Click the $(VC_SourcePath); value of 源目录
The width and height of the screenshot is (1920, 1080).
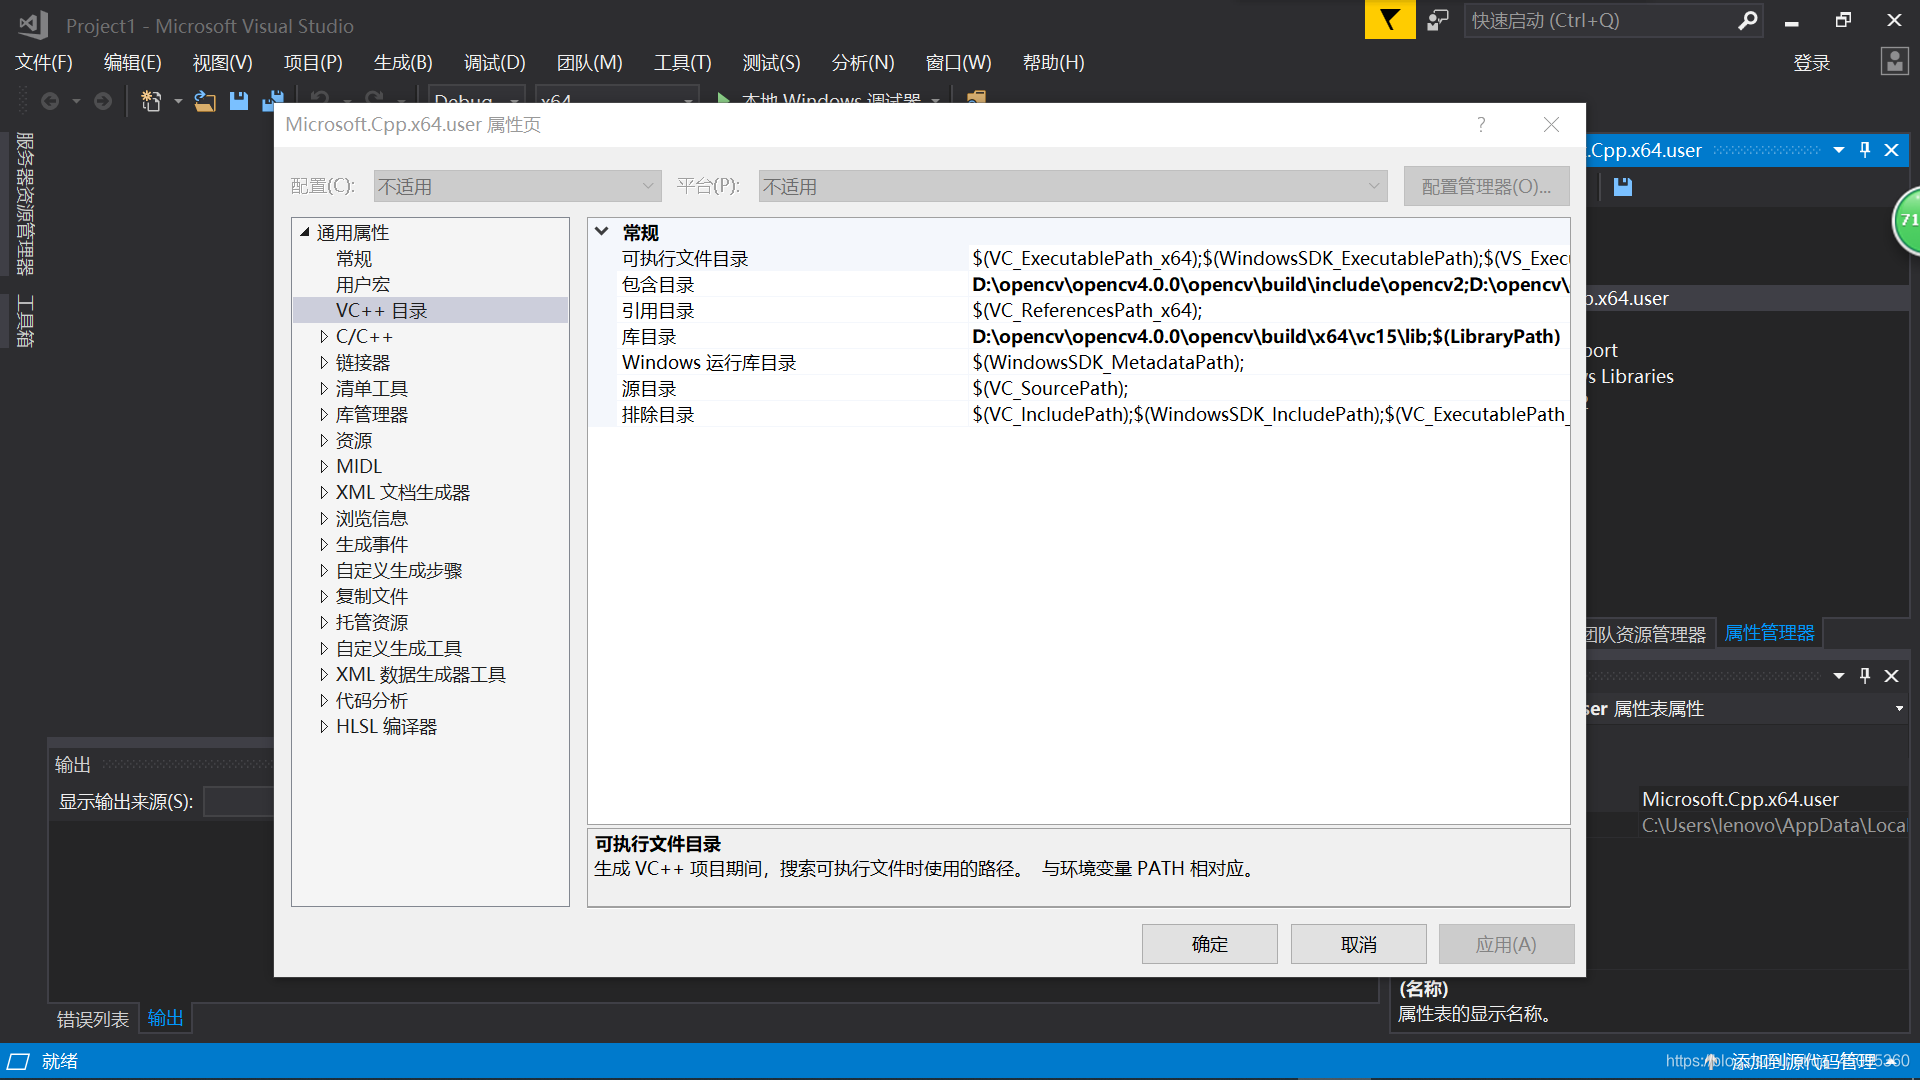(x=1050, y=389)
